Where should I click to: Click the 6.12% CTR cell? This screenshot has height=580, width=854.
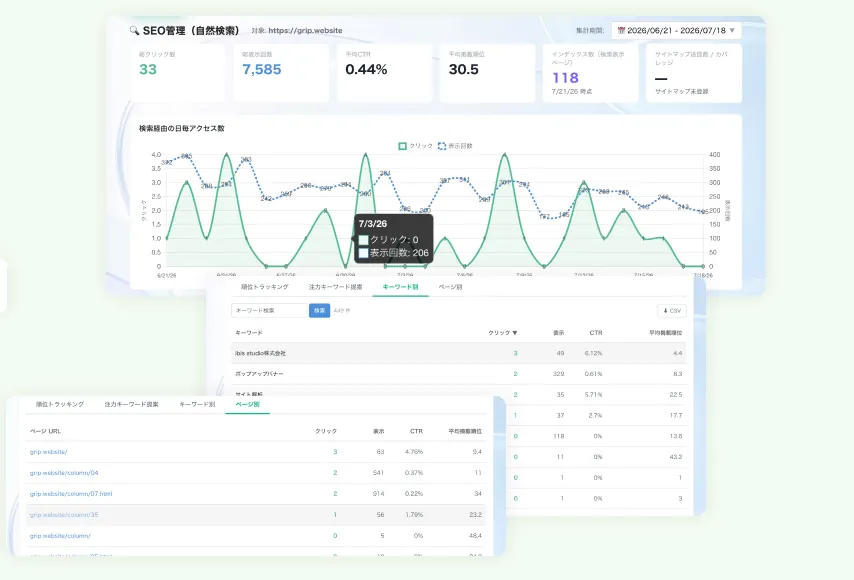[593, 353]
